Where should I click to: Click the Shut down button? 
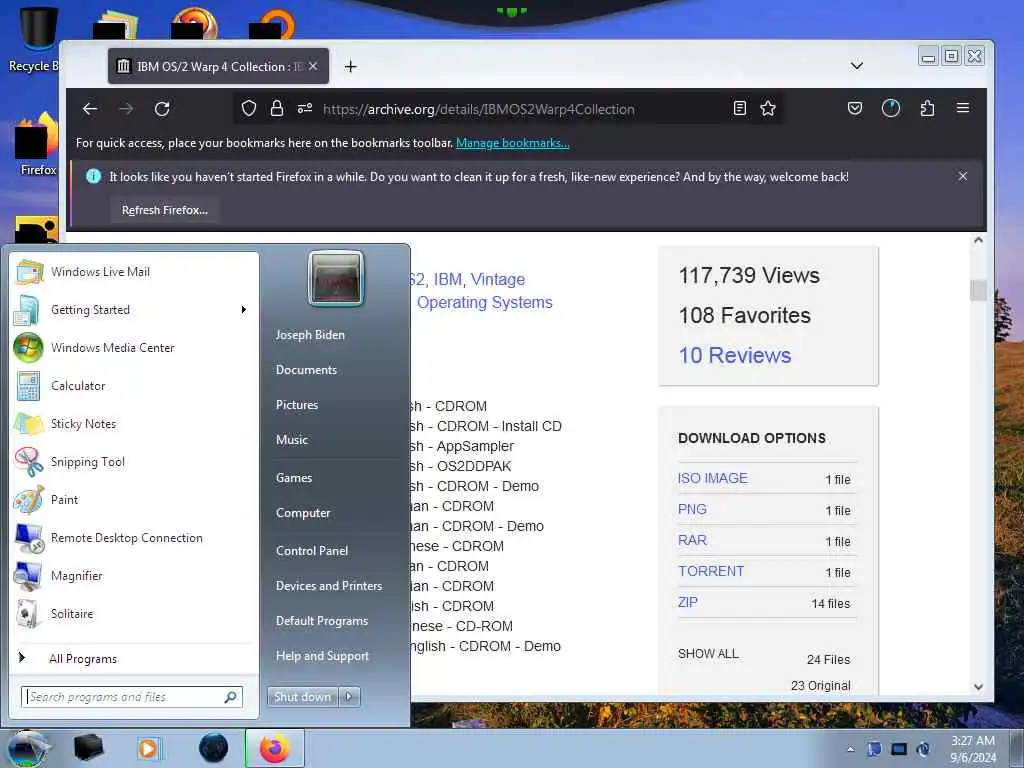pos(303,697)
